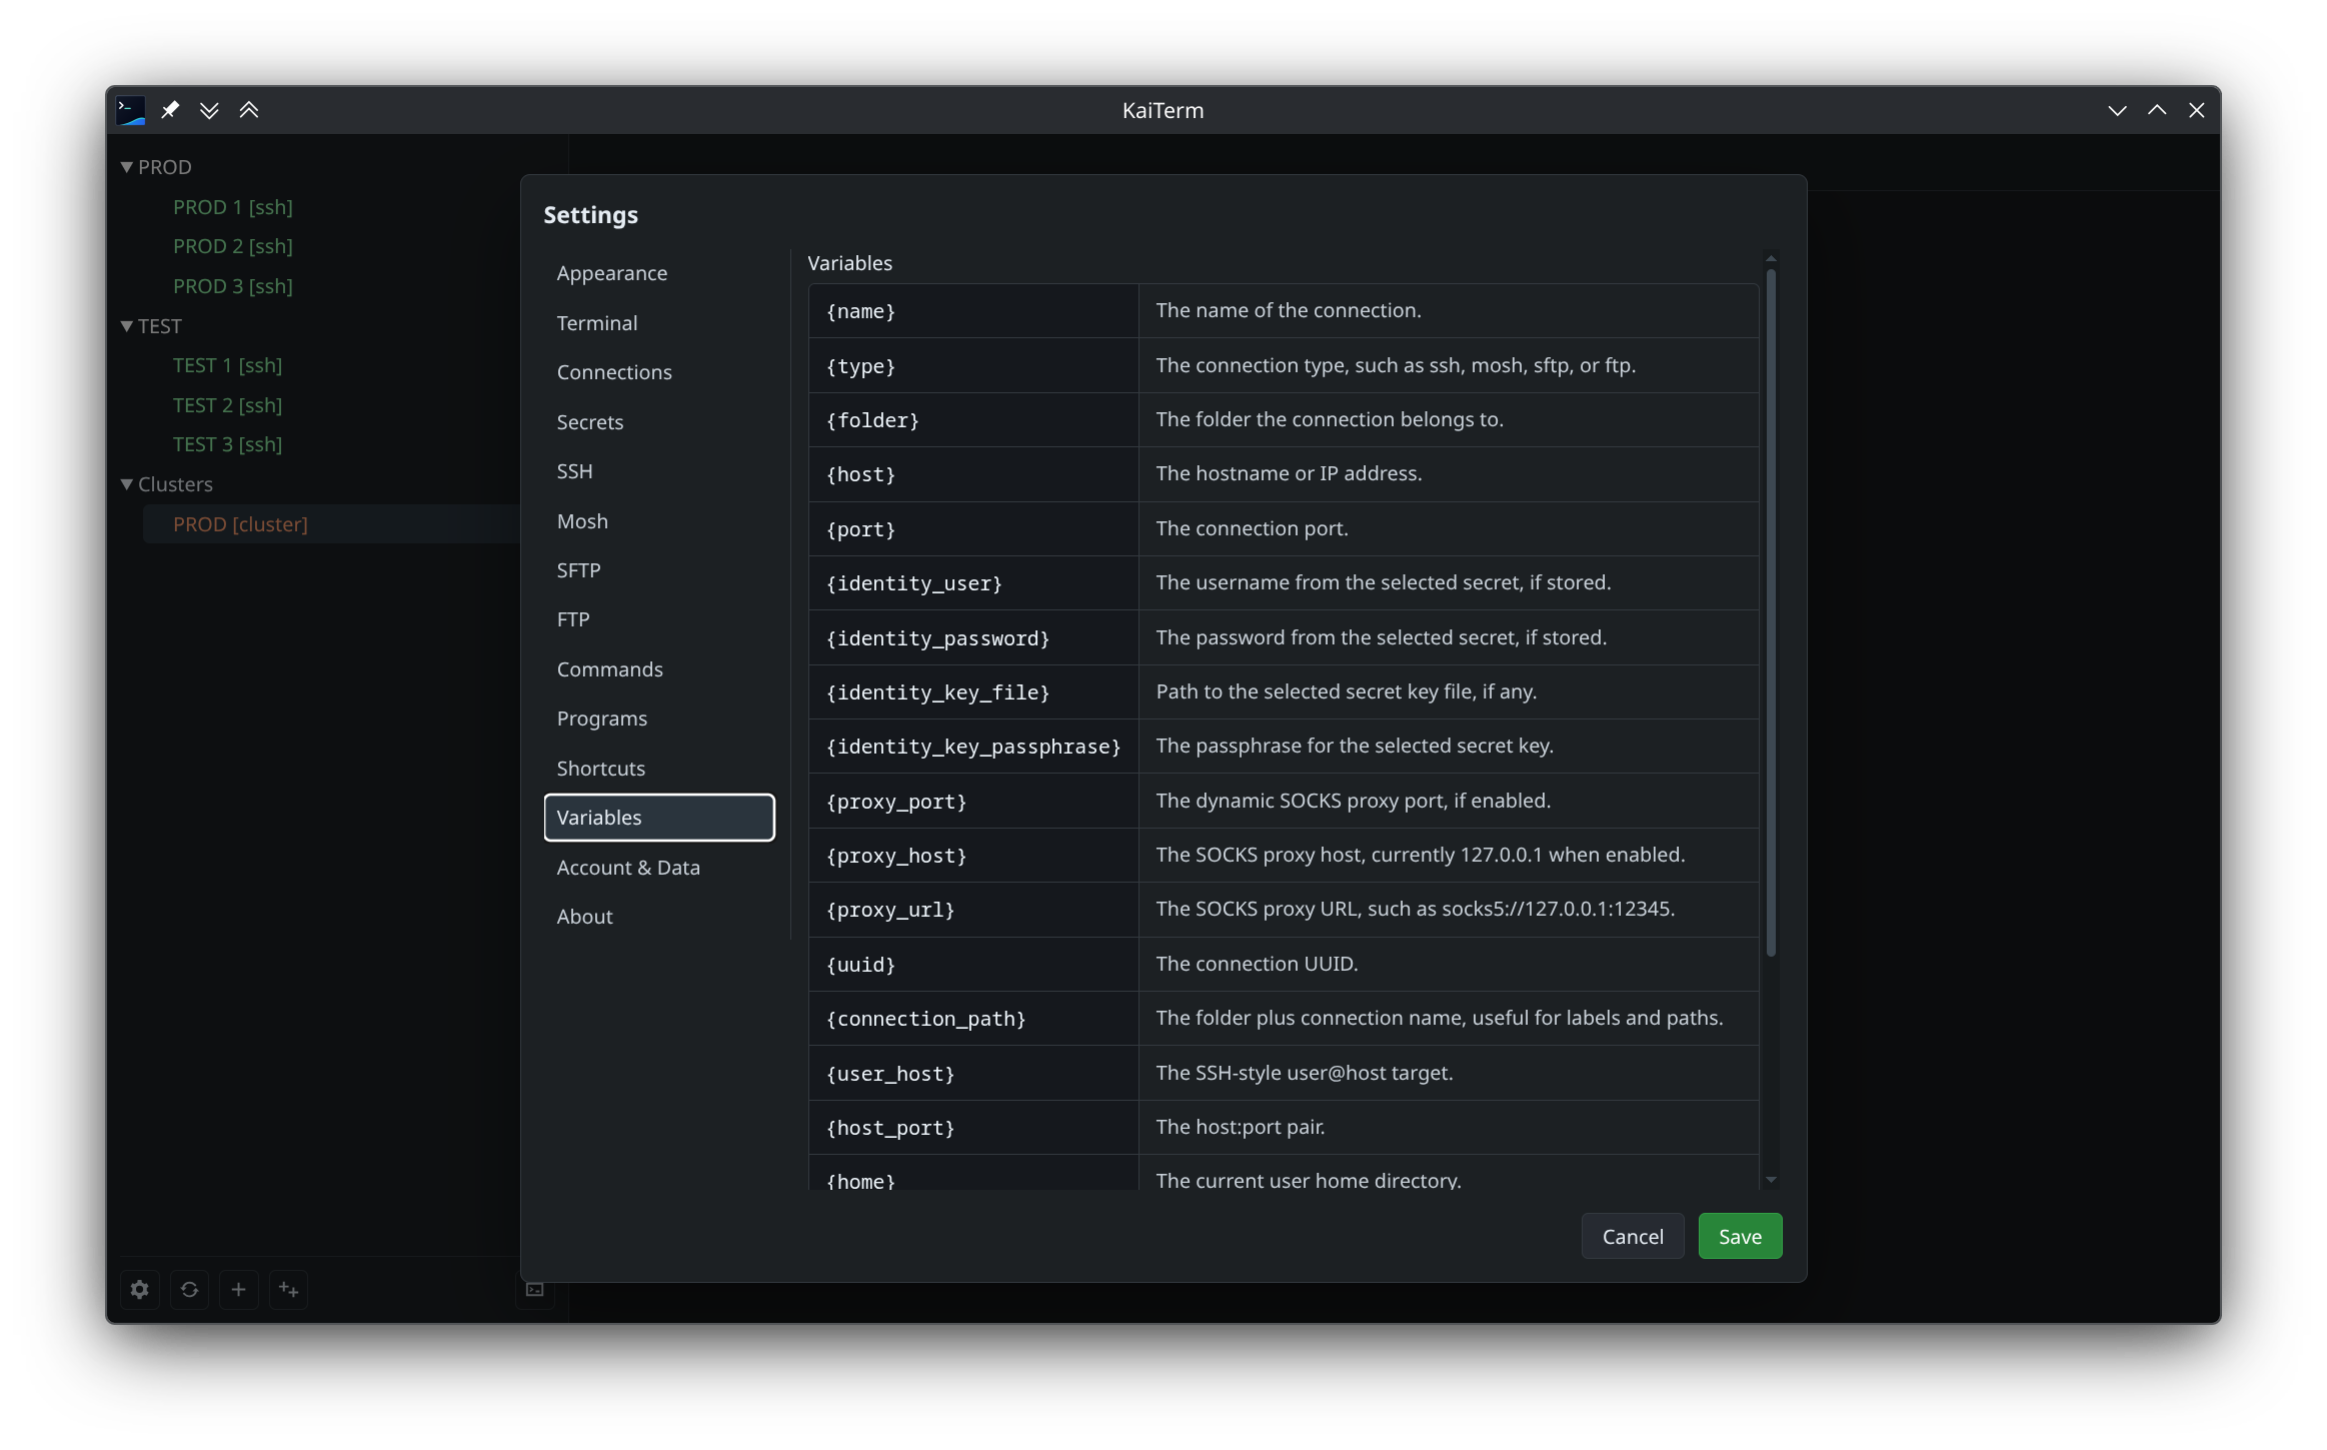Collapse the PROD folder
The width and height of the screenshot is (2327, 1450).
point(127,167)
